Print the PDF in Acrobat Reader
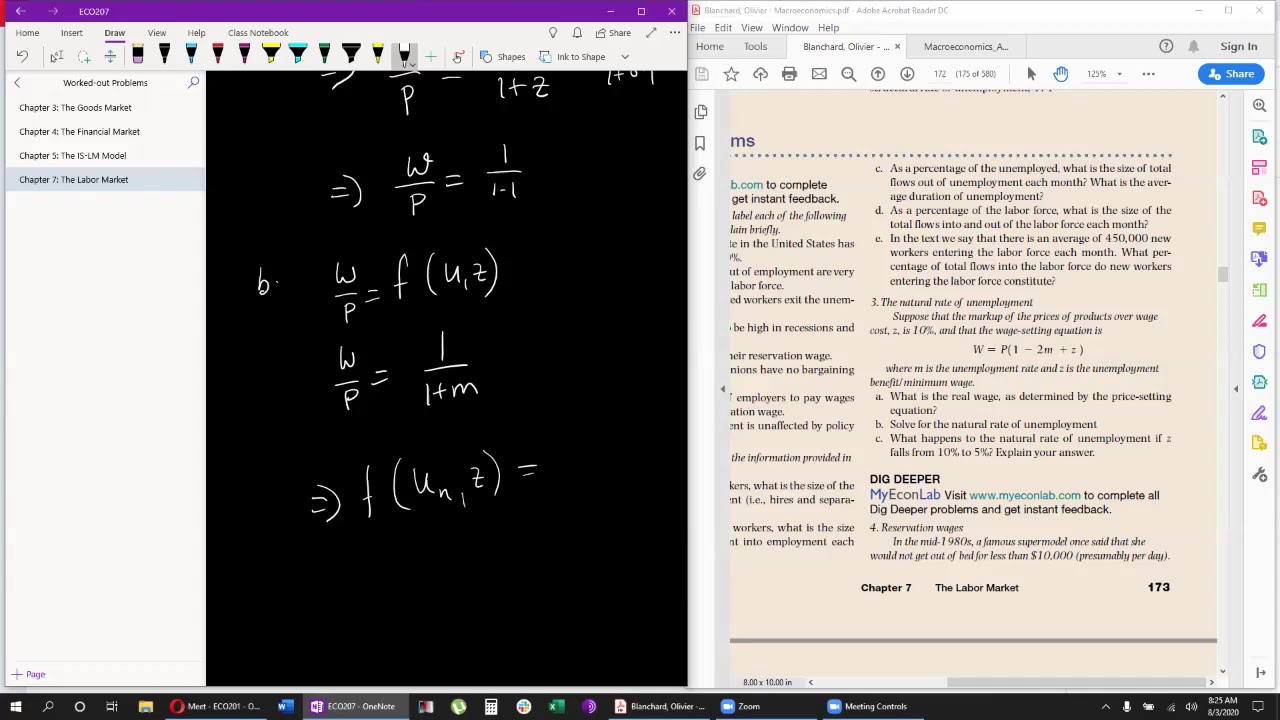 (x=789, y=74)
